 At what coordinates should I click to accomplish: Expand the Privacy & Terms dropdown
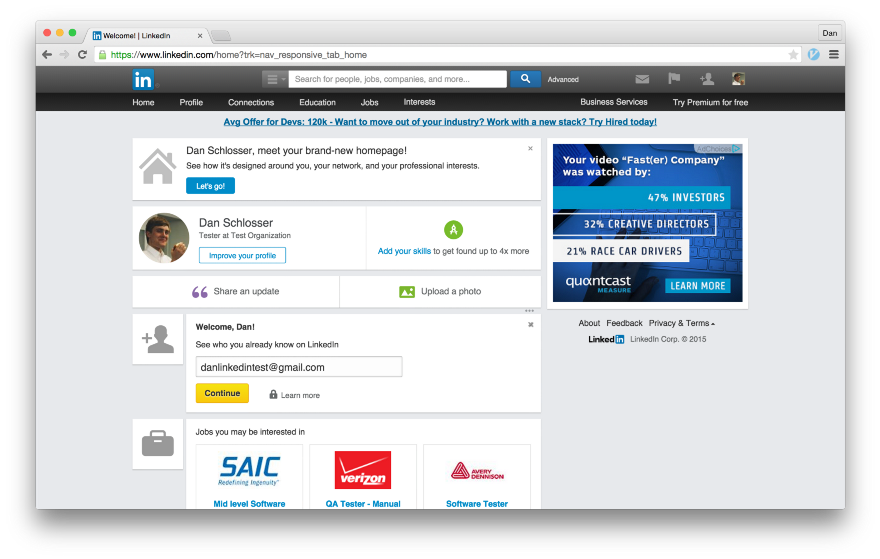(682, 323)
